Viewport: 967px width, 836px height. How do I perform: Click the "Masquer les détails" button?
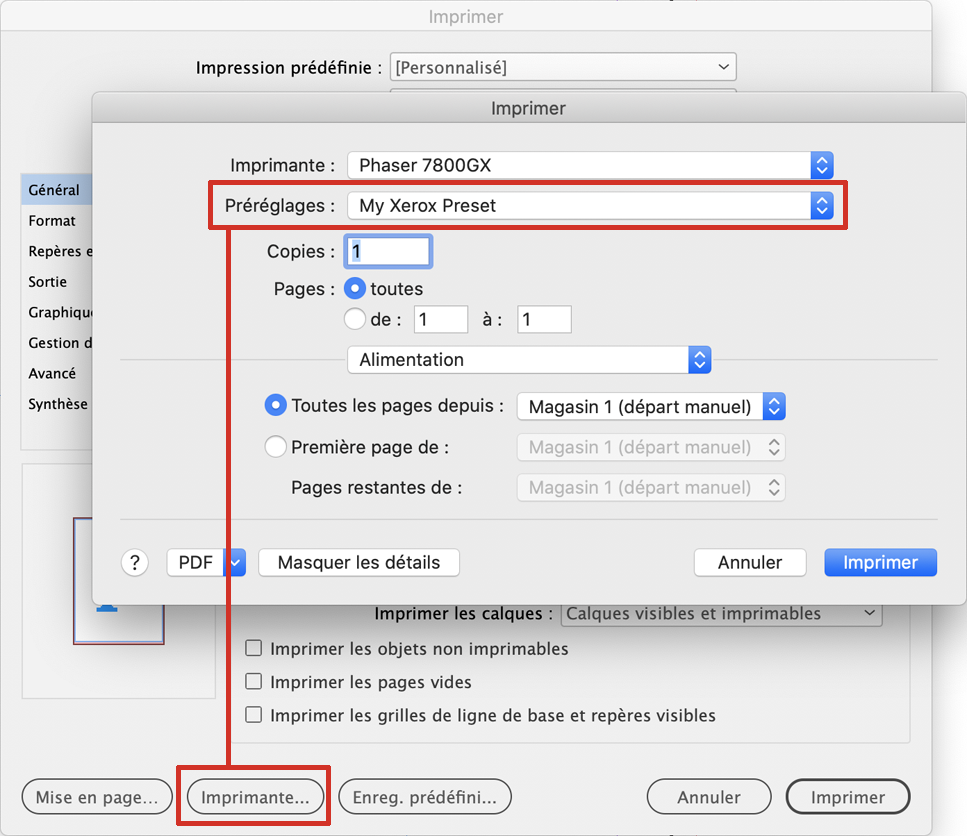coord(358,562)
